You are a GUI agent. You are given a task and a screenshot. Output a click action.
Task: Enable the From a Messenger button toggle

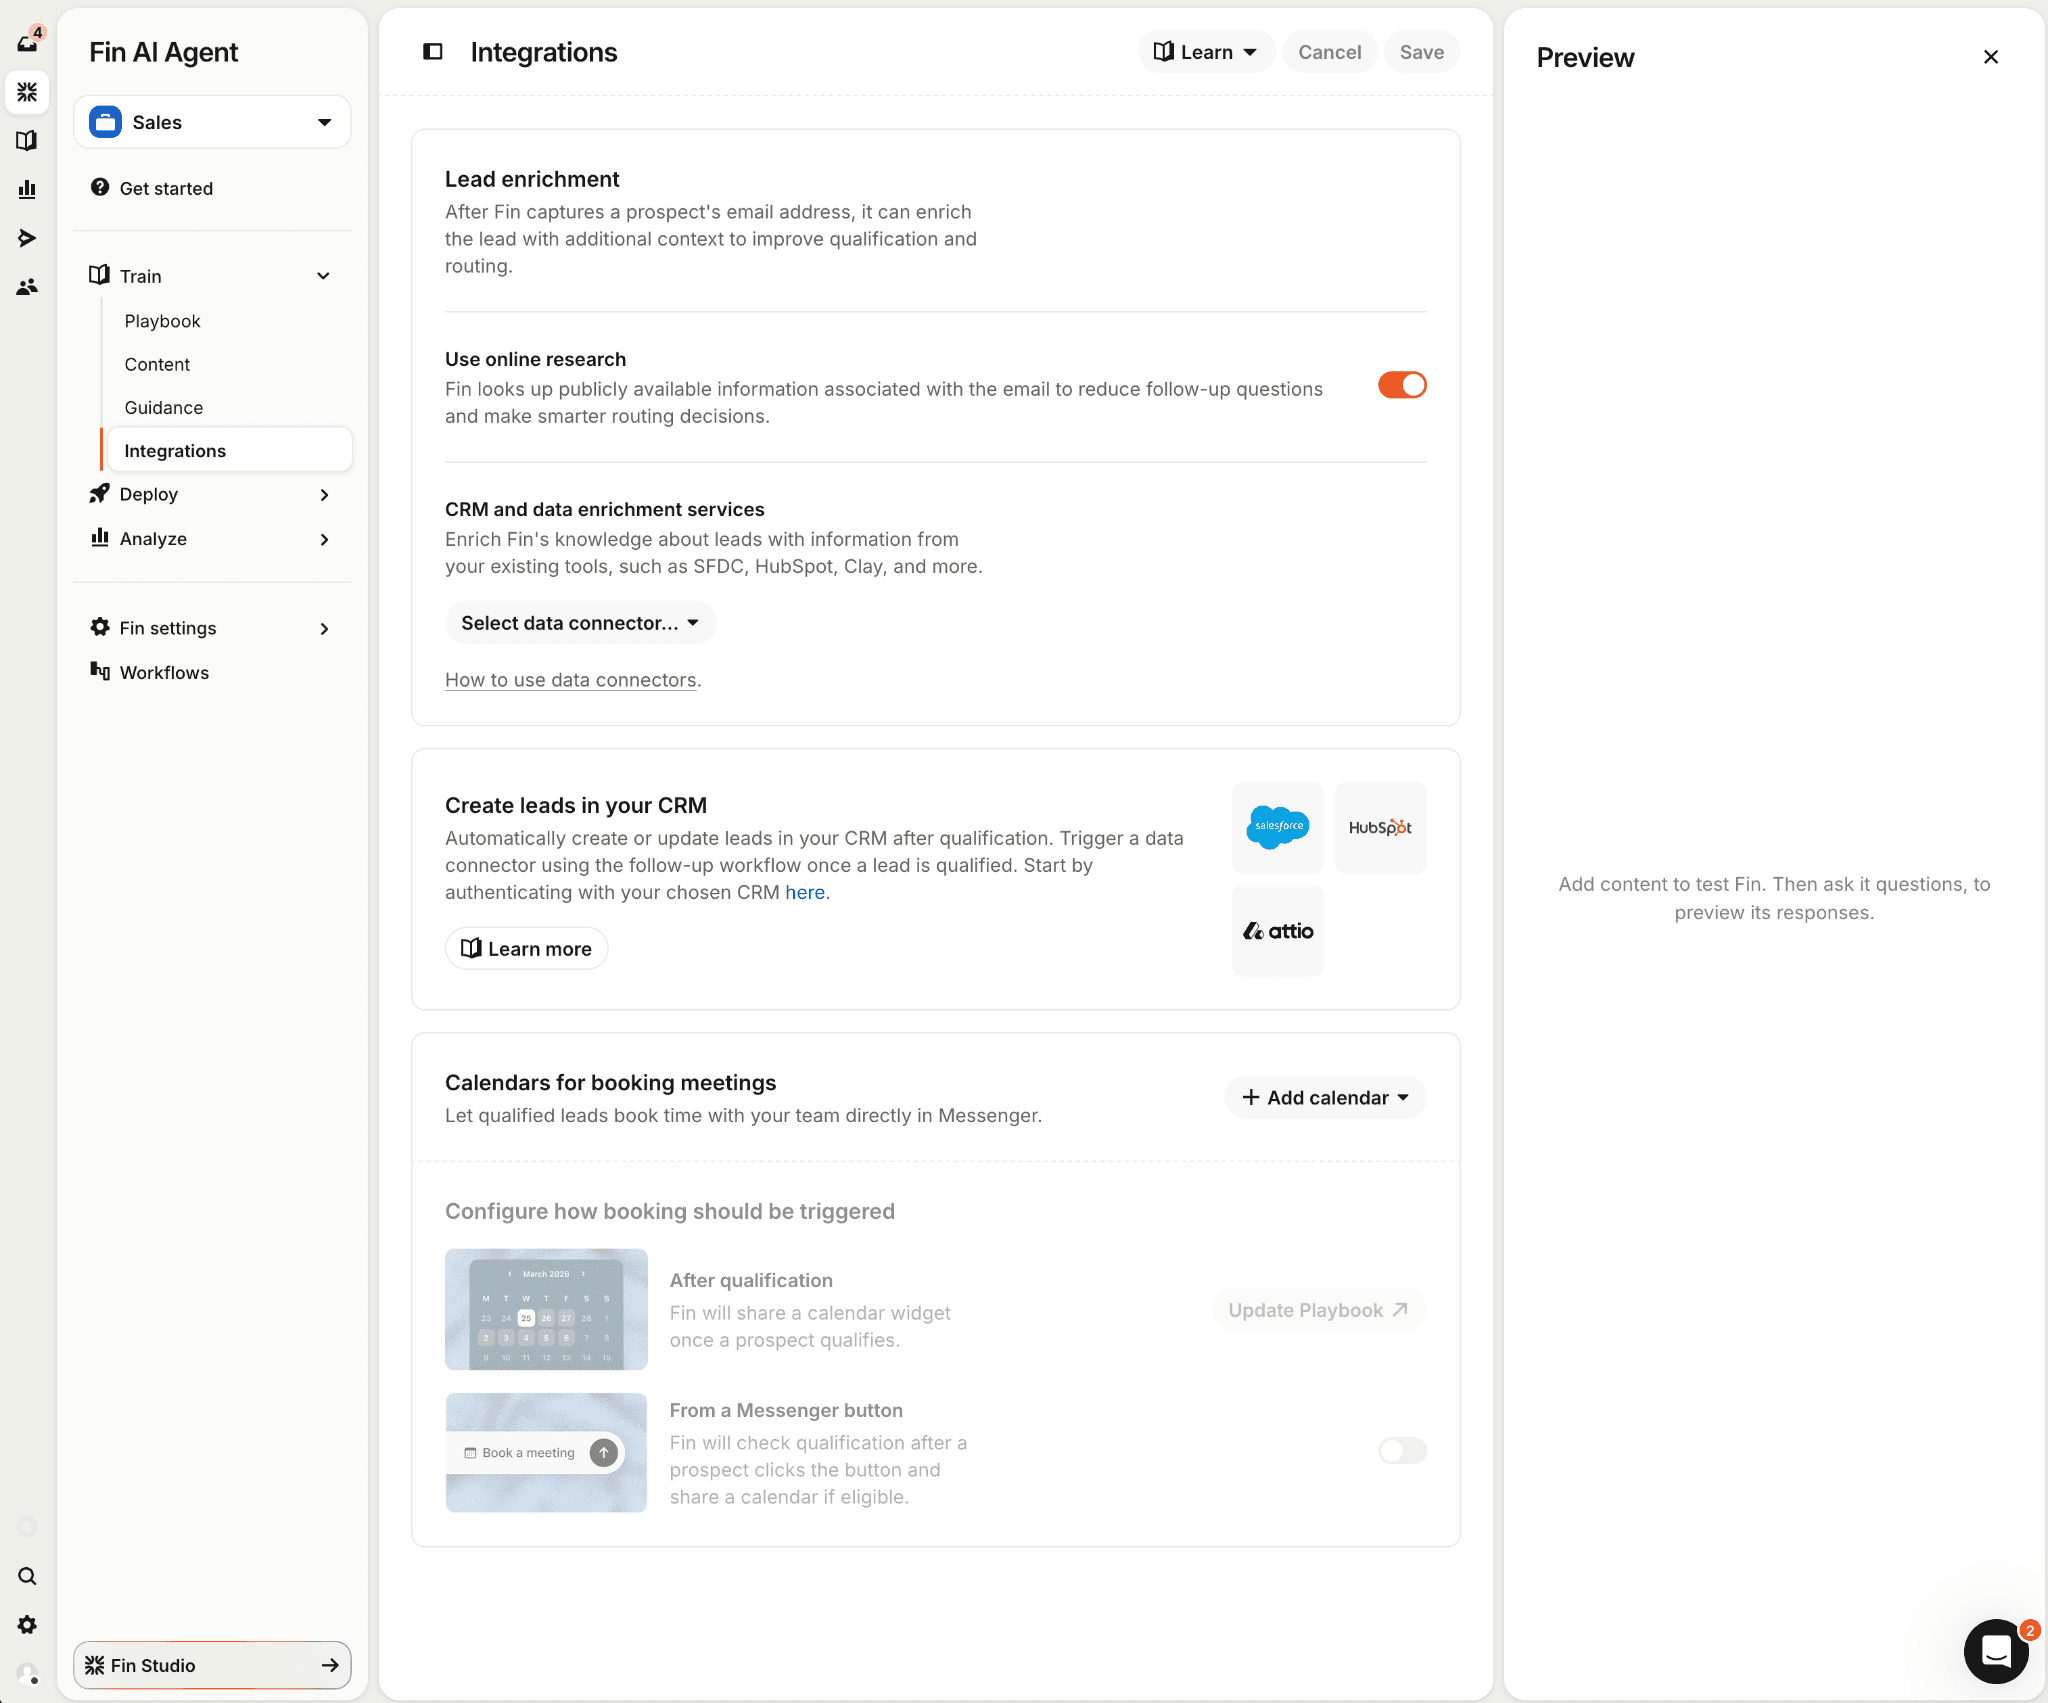pos(1402,1451)
